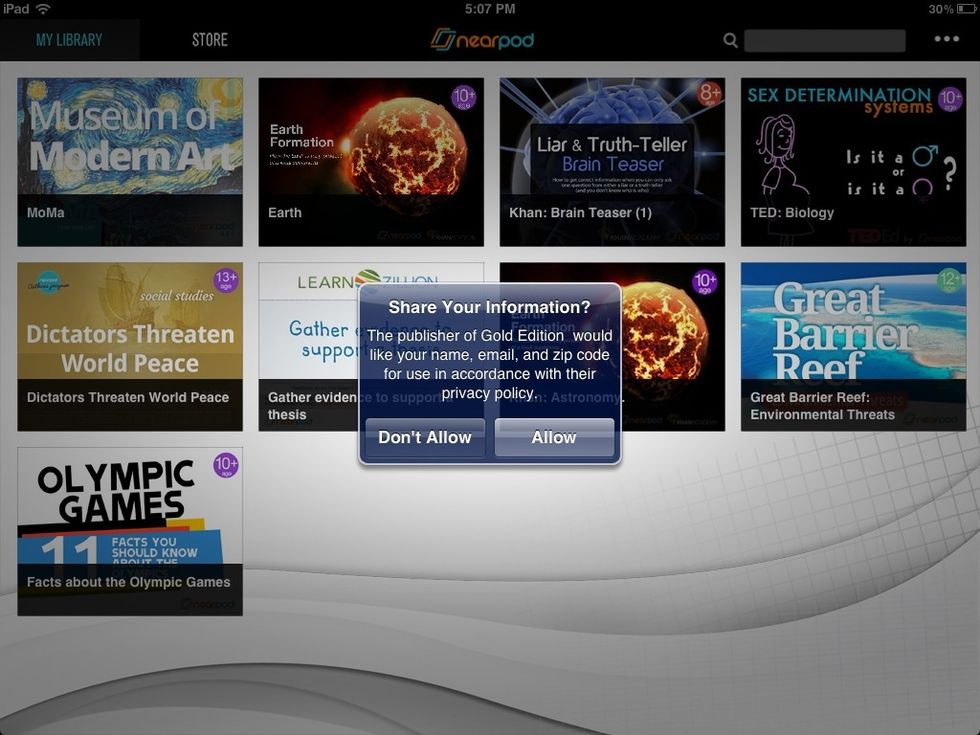The image size is (980, 735).
Task: Tap the Wi-Fi icon in the status bar
Action: point(41,7)
